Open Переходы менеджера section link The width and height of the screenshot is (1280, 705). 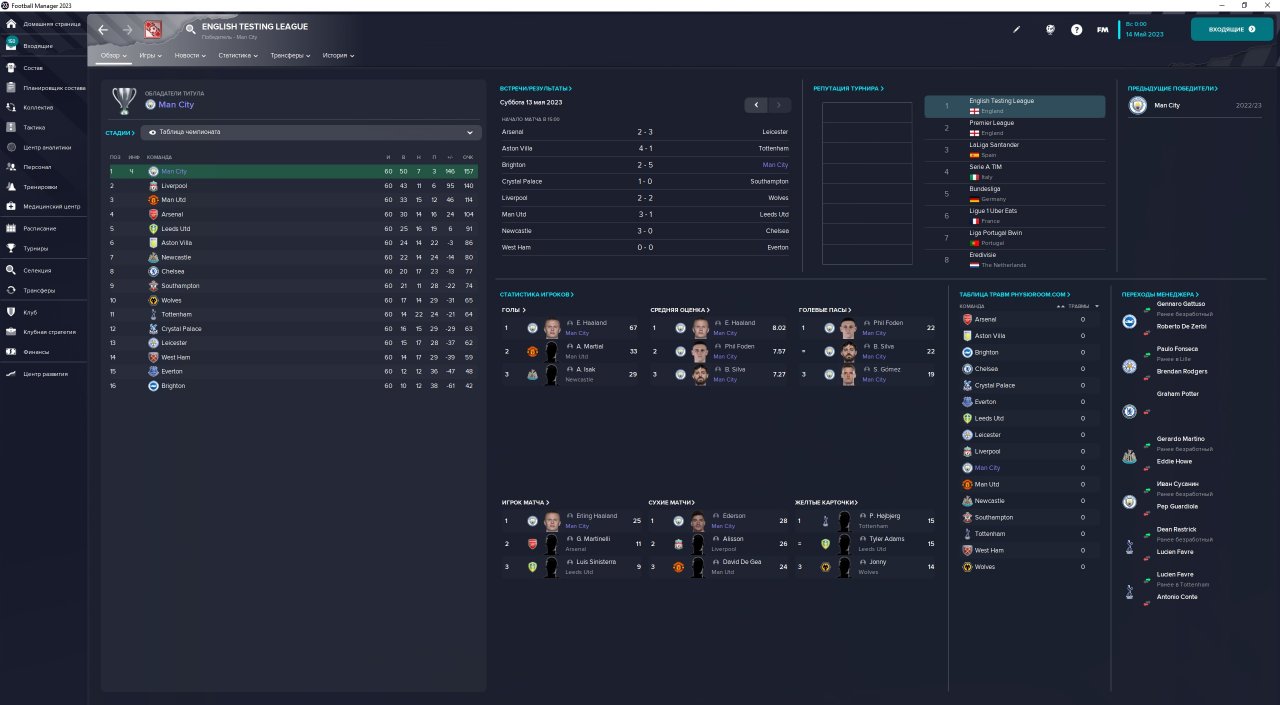point(1160,295)
